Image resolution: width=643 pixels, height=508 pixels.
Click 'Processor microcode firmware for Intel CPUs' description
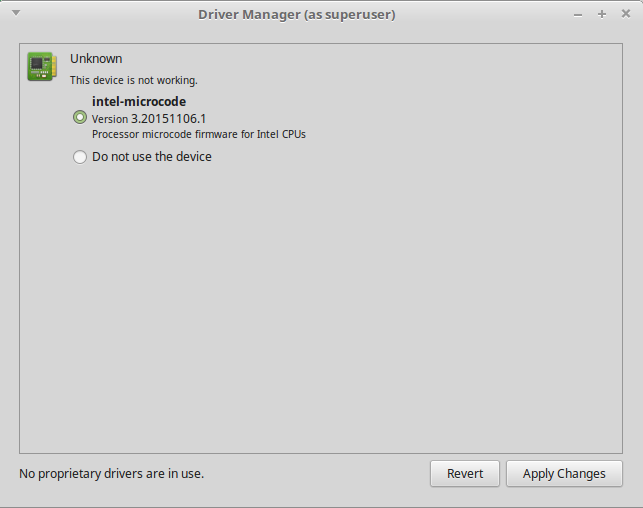tap(199, 134)
